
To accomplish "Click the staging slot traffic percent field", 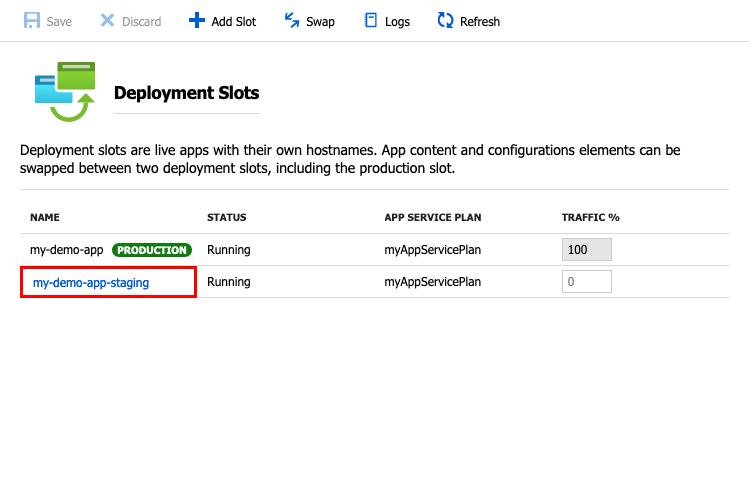I will click(x=586, y=282).
